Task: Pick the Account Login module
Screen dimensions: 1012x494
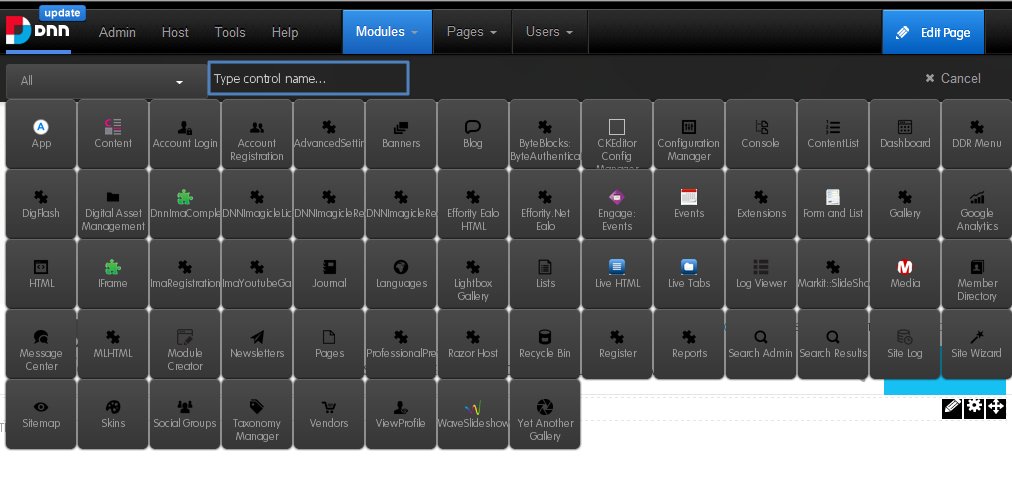Action: pos(185,134)
